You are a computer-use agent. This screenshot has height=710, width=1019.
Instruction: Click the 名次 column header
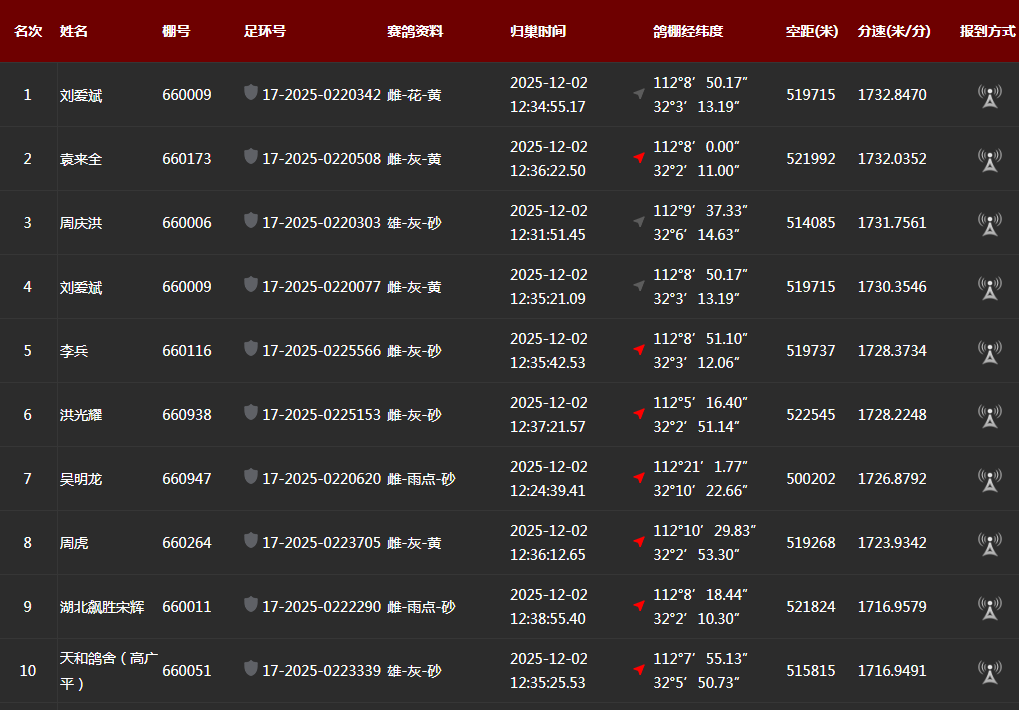(x=28, y=31)
